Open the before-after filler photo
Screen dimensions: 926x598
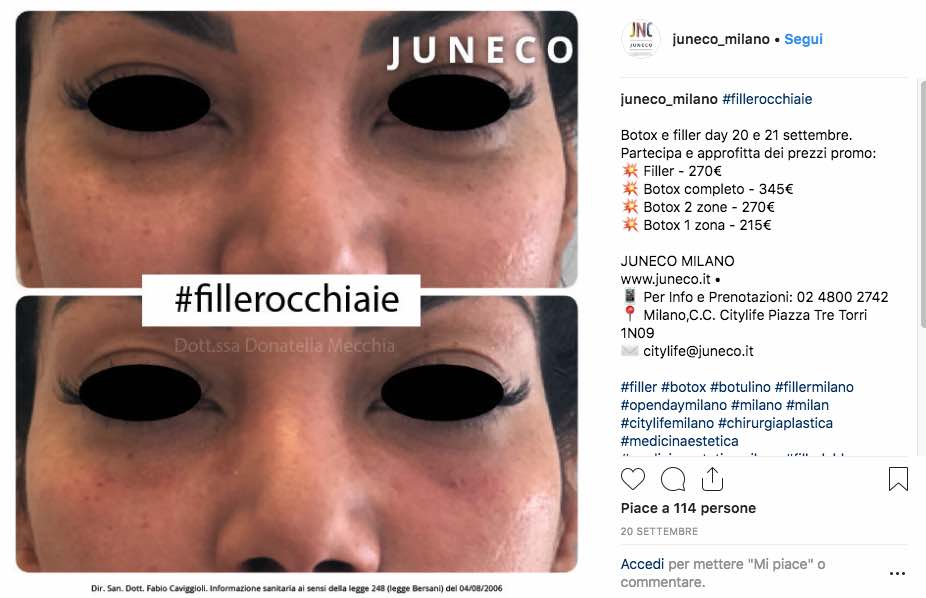click(296, 292)
